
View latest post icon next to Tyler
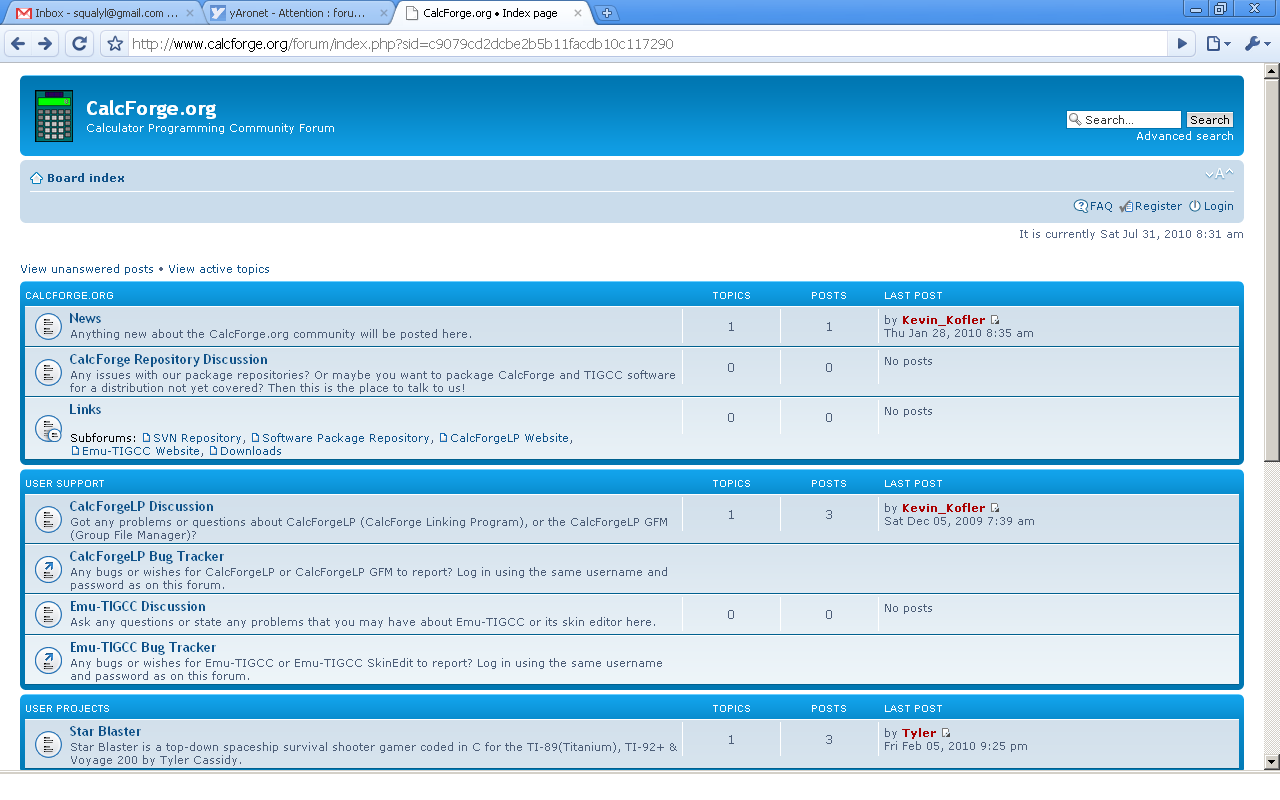coord(946,733)
